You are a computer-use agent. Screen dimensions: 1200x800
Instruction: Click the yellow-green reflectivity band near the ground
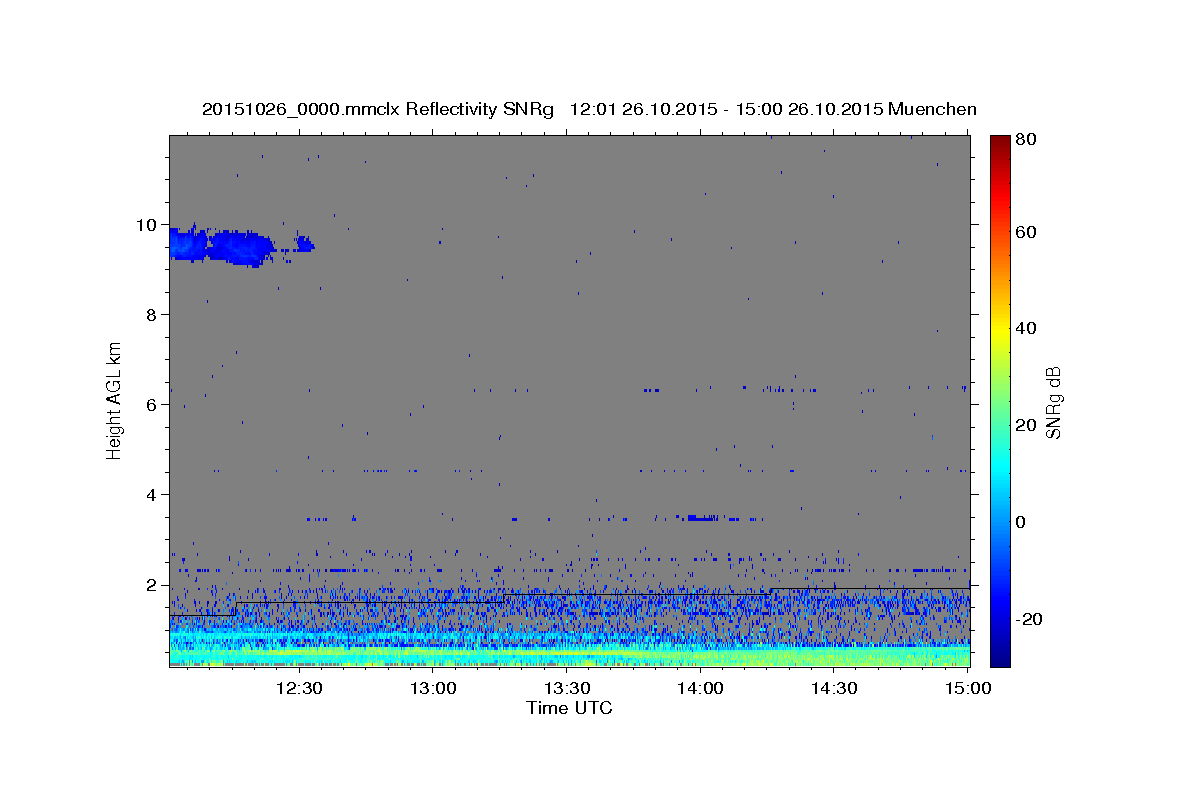[569, 655]
